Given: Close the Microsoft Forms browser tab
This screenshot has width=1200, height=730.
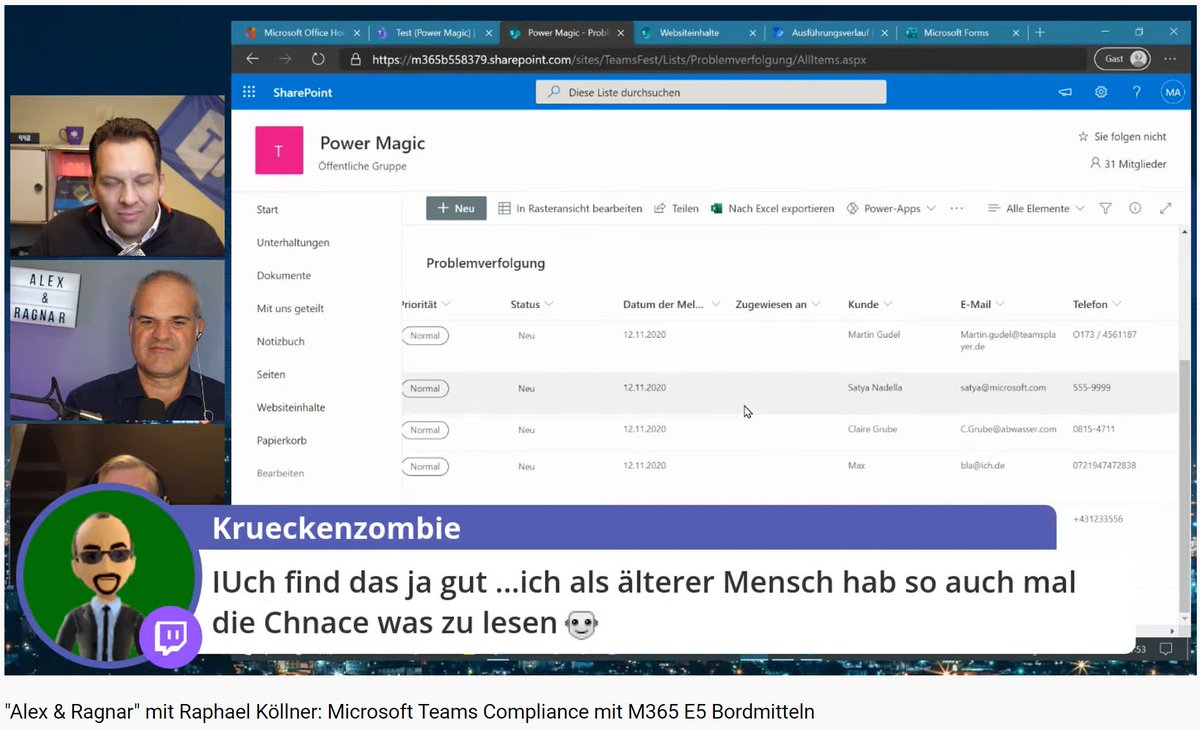Looking at the screenshot, I should pyautogui.click(x=1017, y=33).
